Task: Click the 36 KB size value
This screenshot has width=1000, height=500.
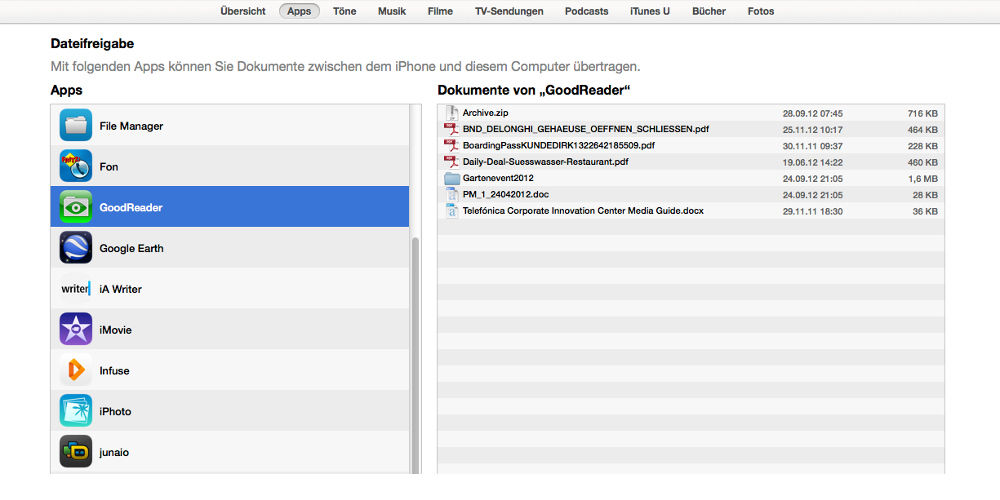Action: point(925,212)
